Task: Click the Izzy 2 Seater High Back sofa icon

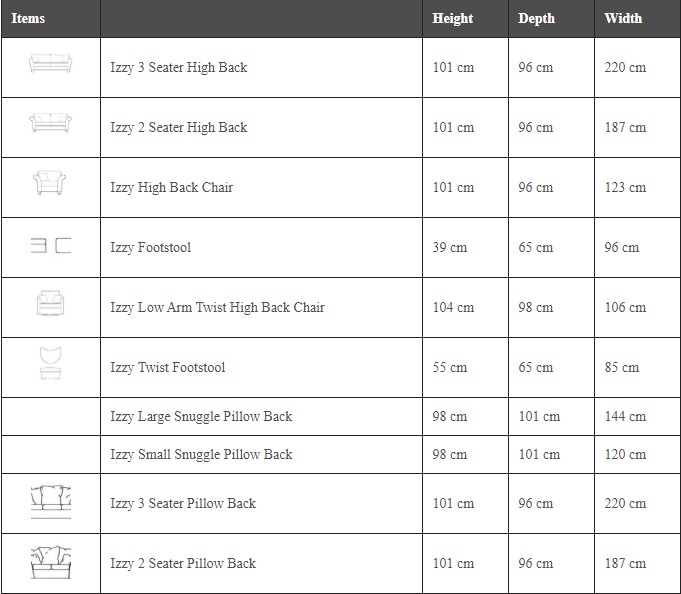Action: click(x=50, y=124)
